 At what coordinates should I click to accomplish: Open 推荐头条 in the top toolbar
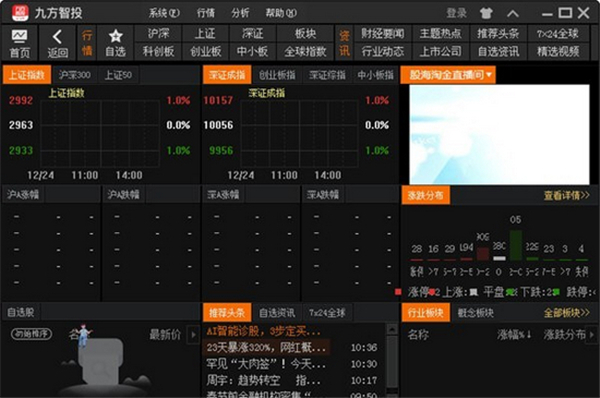point(498,34)
